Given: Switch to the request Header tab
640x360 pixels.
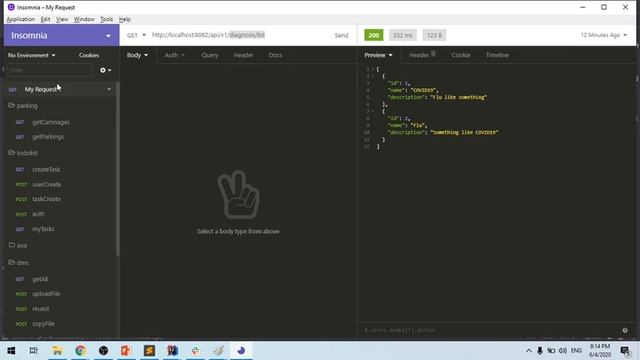Looking at the screenshot, I should click(243, 55).
